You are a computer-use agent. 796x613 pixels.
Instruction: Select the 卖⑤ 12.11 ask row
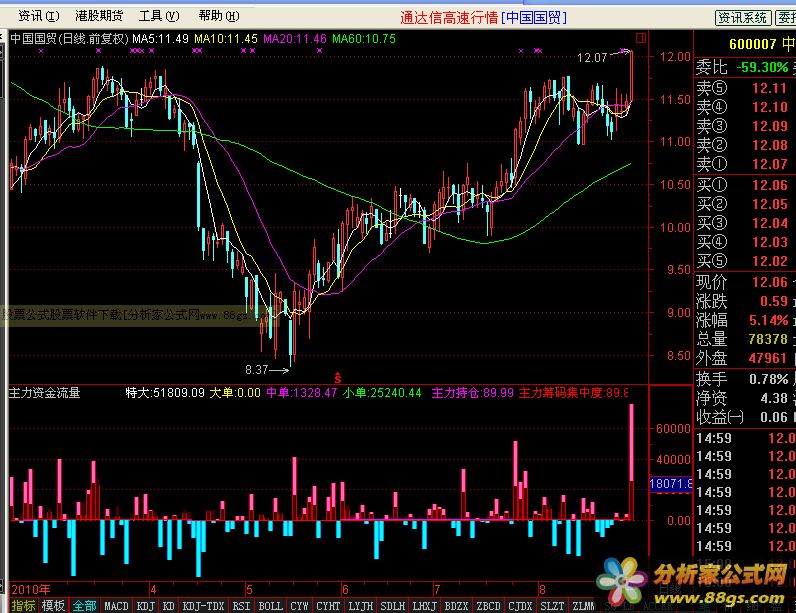pos(744,88)
